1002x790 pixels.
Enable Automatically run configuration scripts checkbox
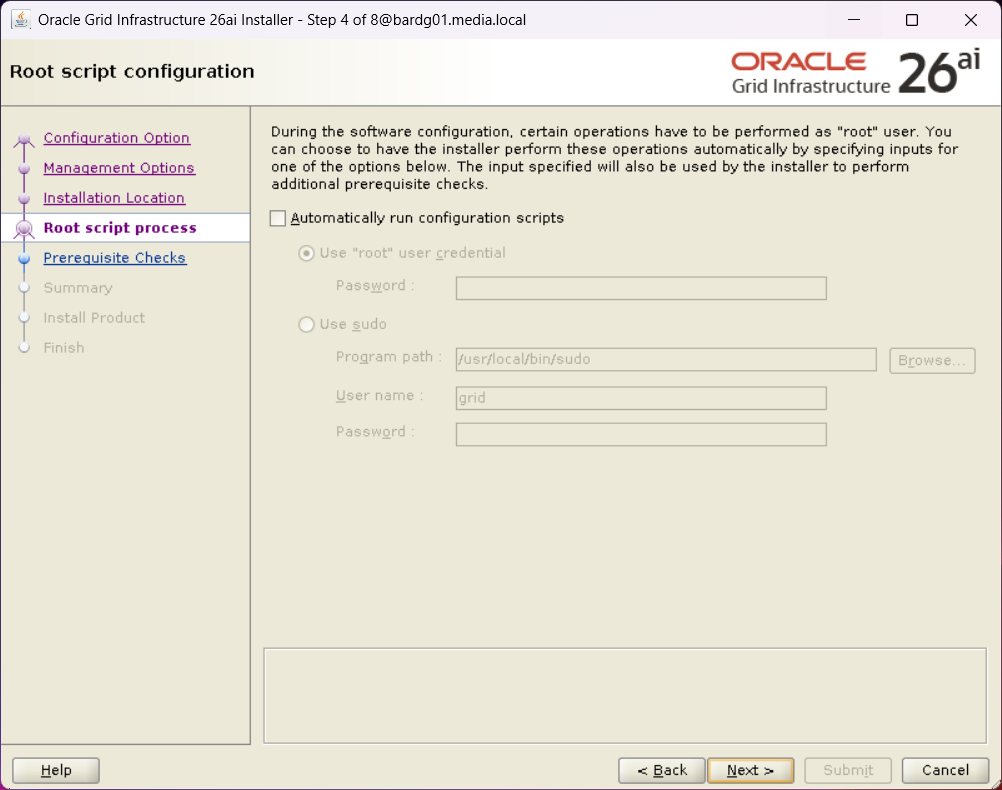pyautogui.click(x=277, y=219)
